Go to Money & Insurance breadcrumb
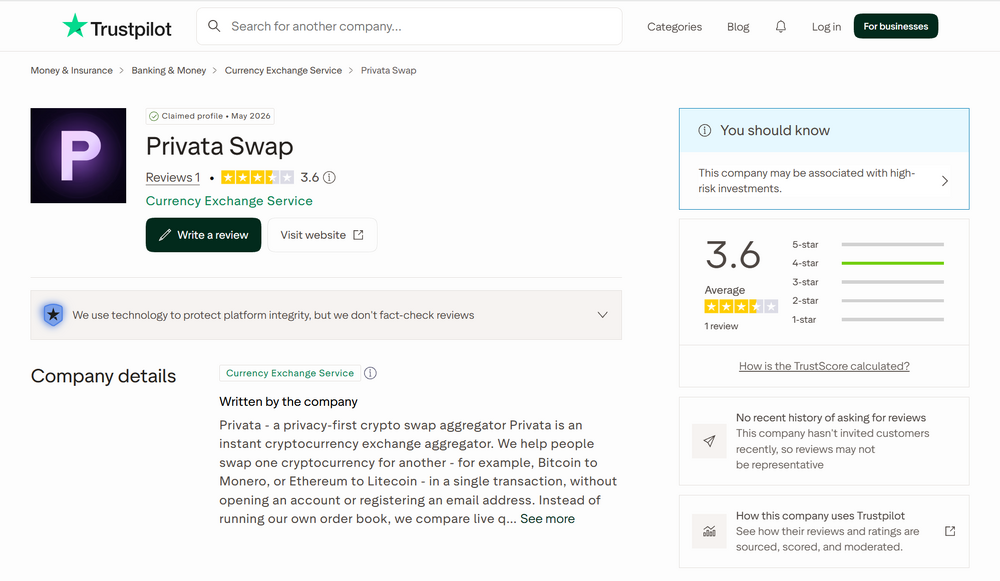Viewport: 1000px width, 581px height. 71,70
